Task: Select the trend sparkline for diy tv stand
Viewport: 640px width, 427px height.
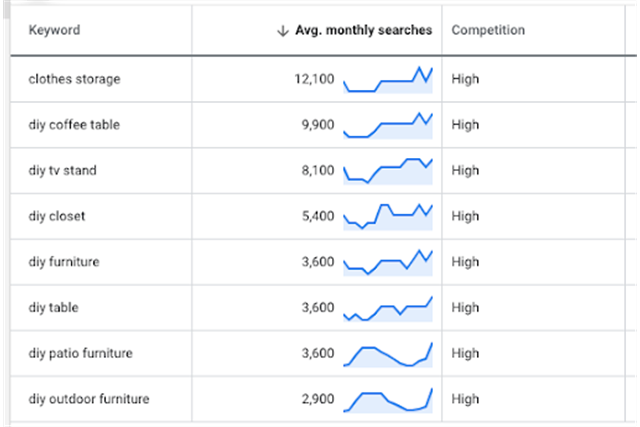Action: pos(388,171)
